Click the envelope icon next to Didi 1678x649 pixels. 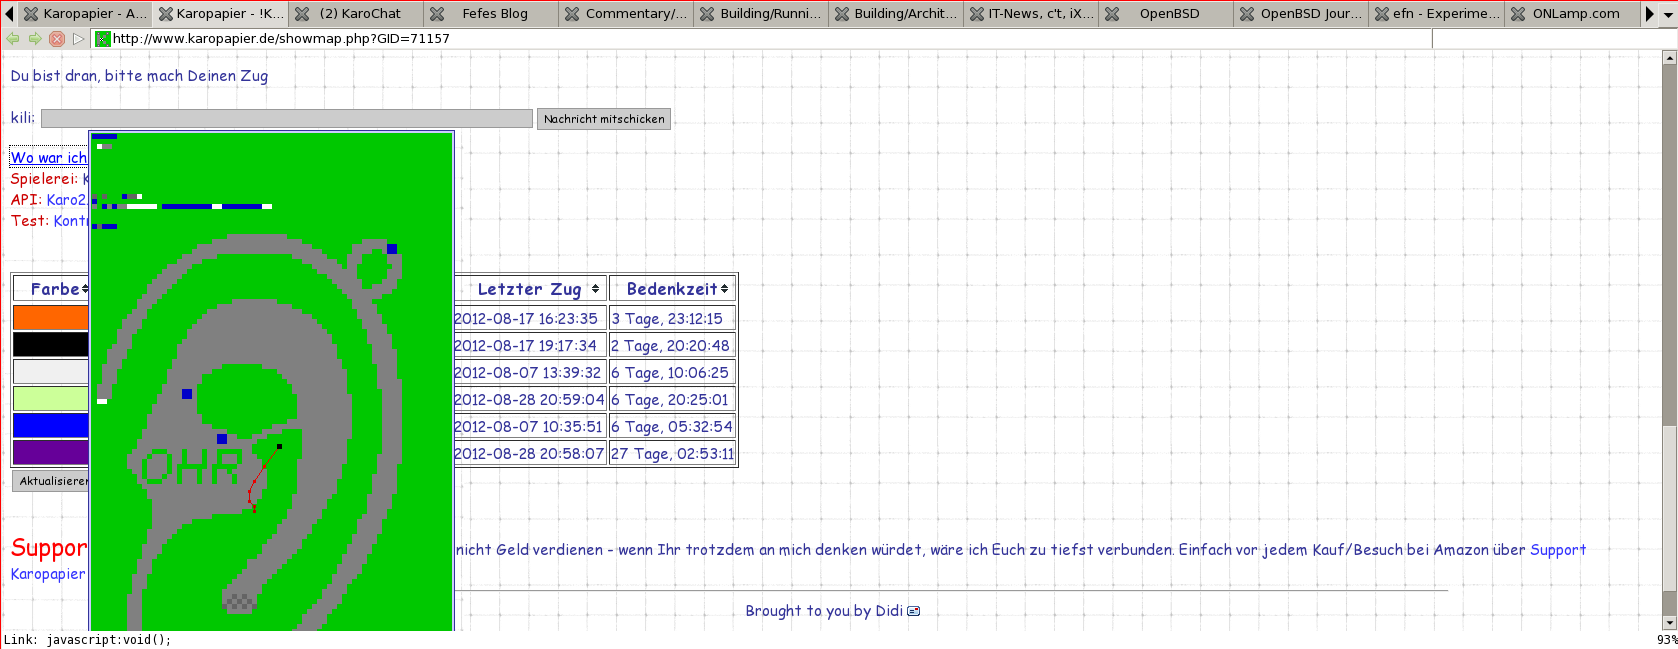(913, 611)
